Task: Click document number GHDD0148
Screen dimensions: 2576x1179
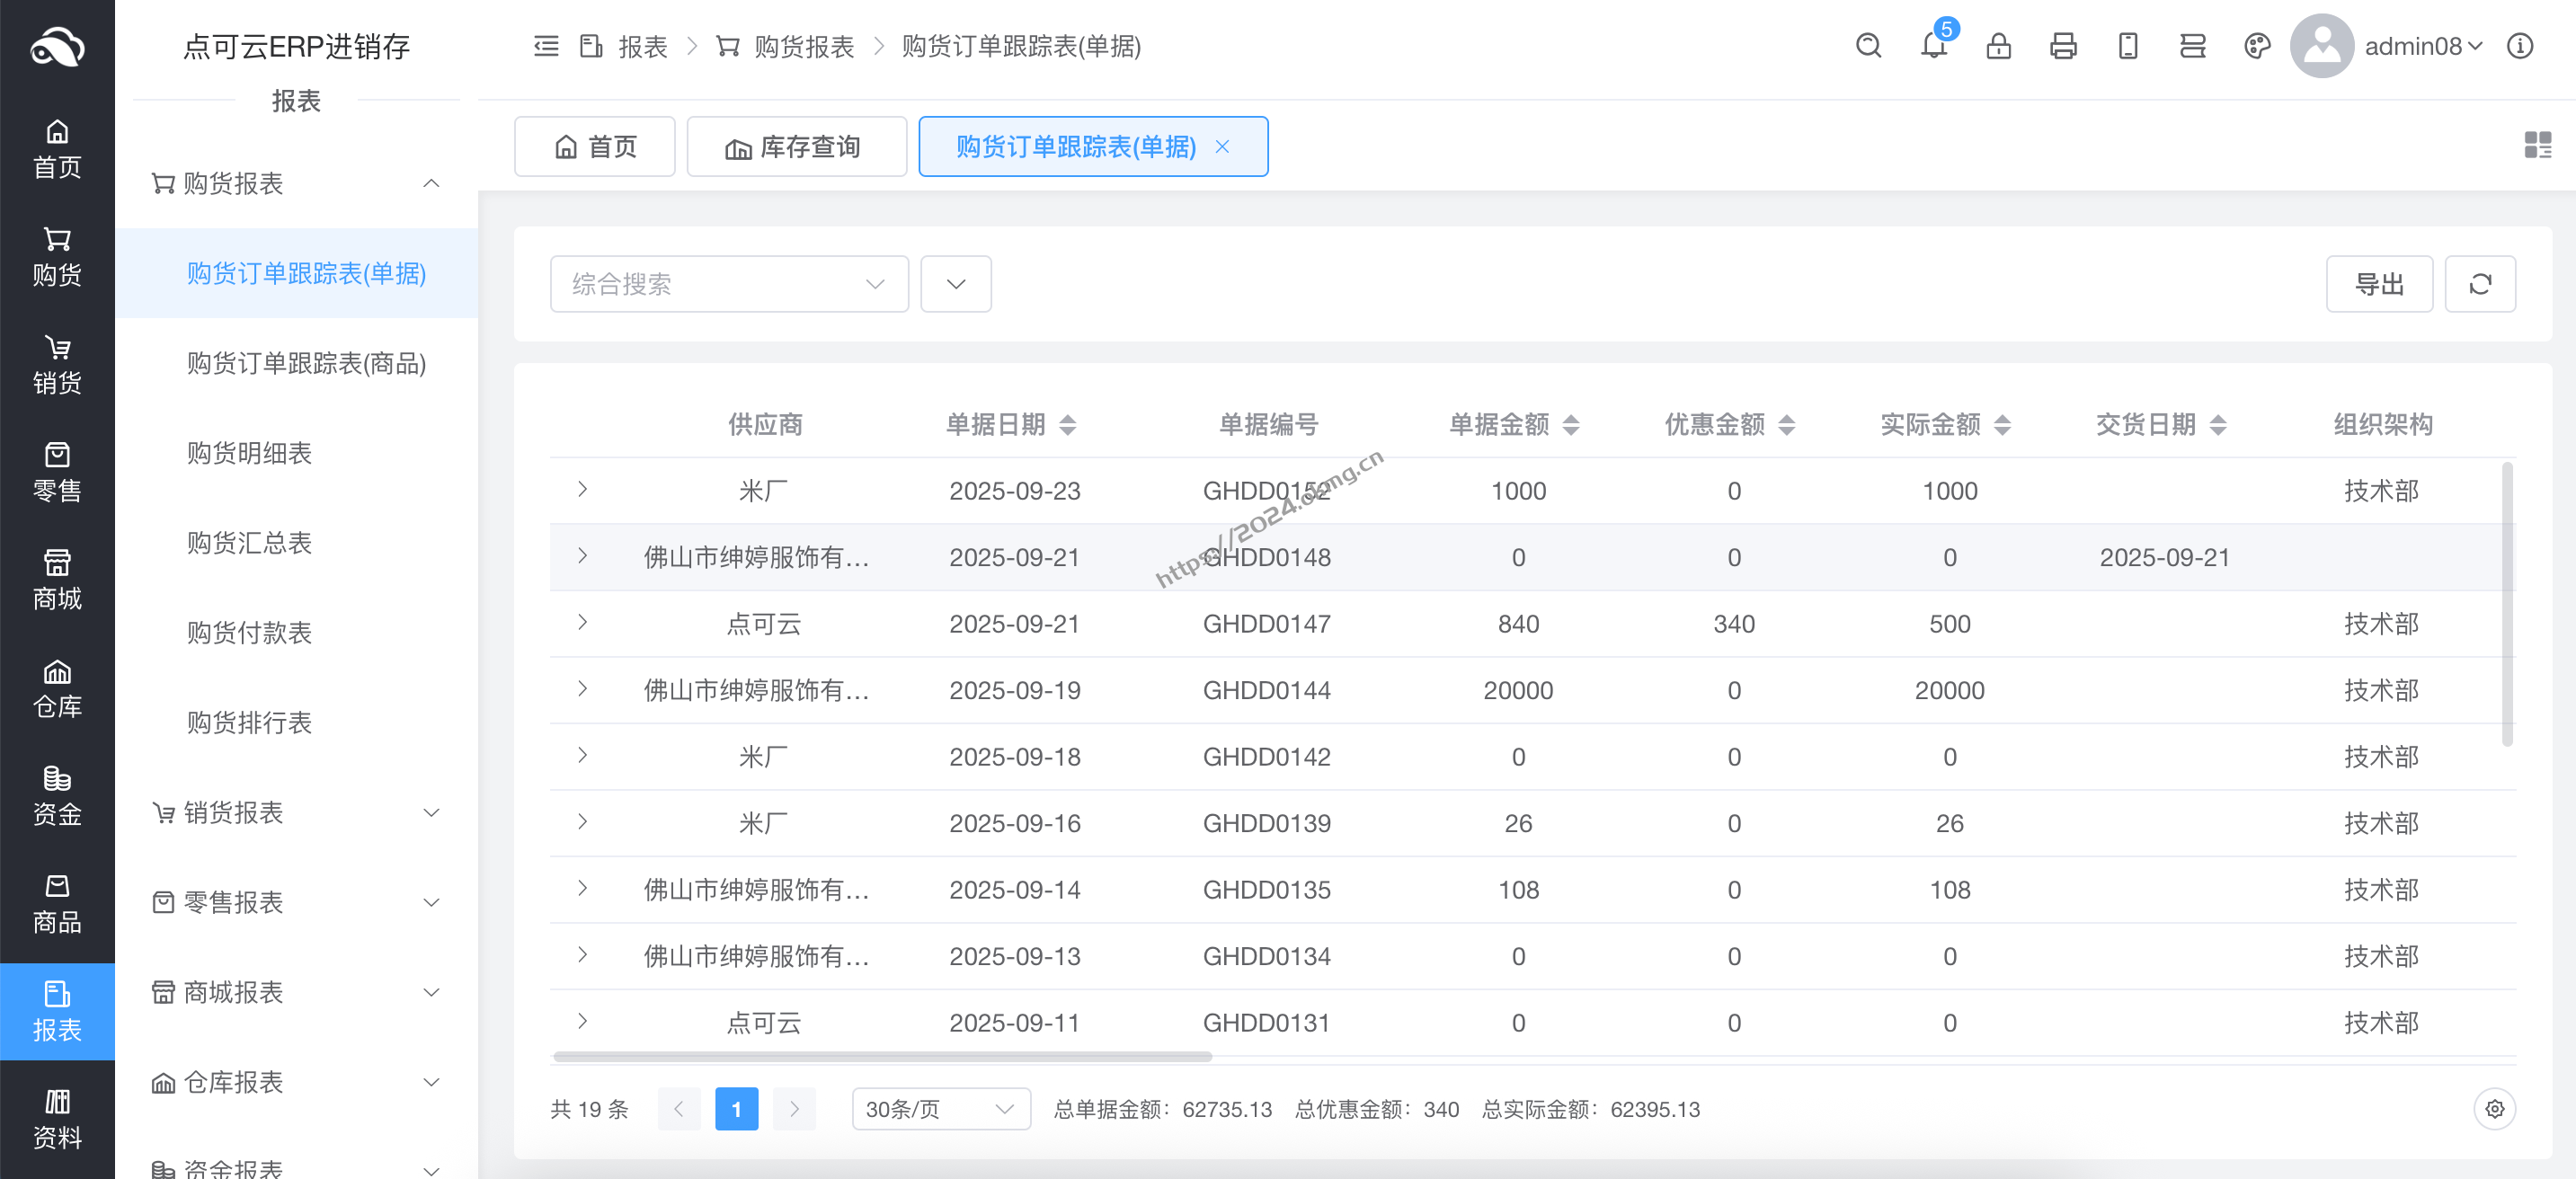Action: (x=1266, y=557)
